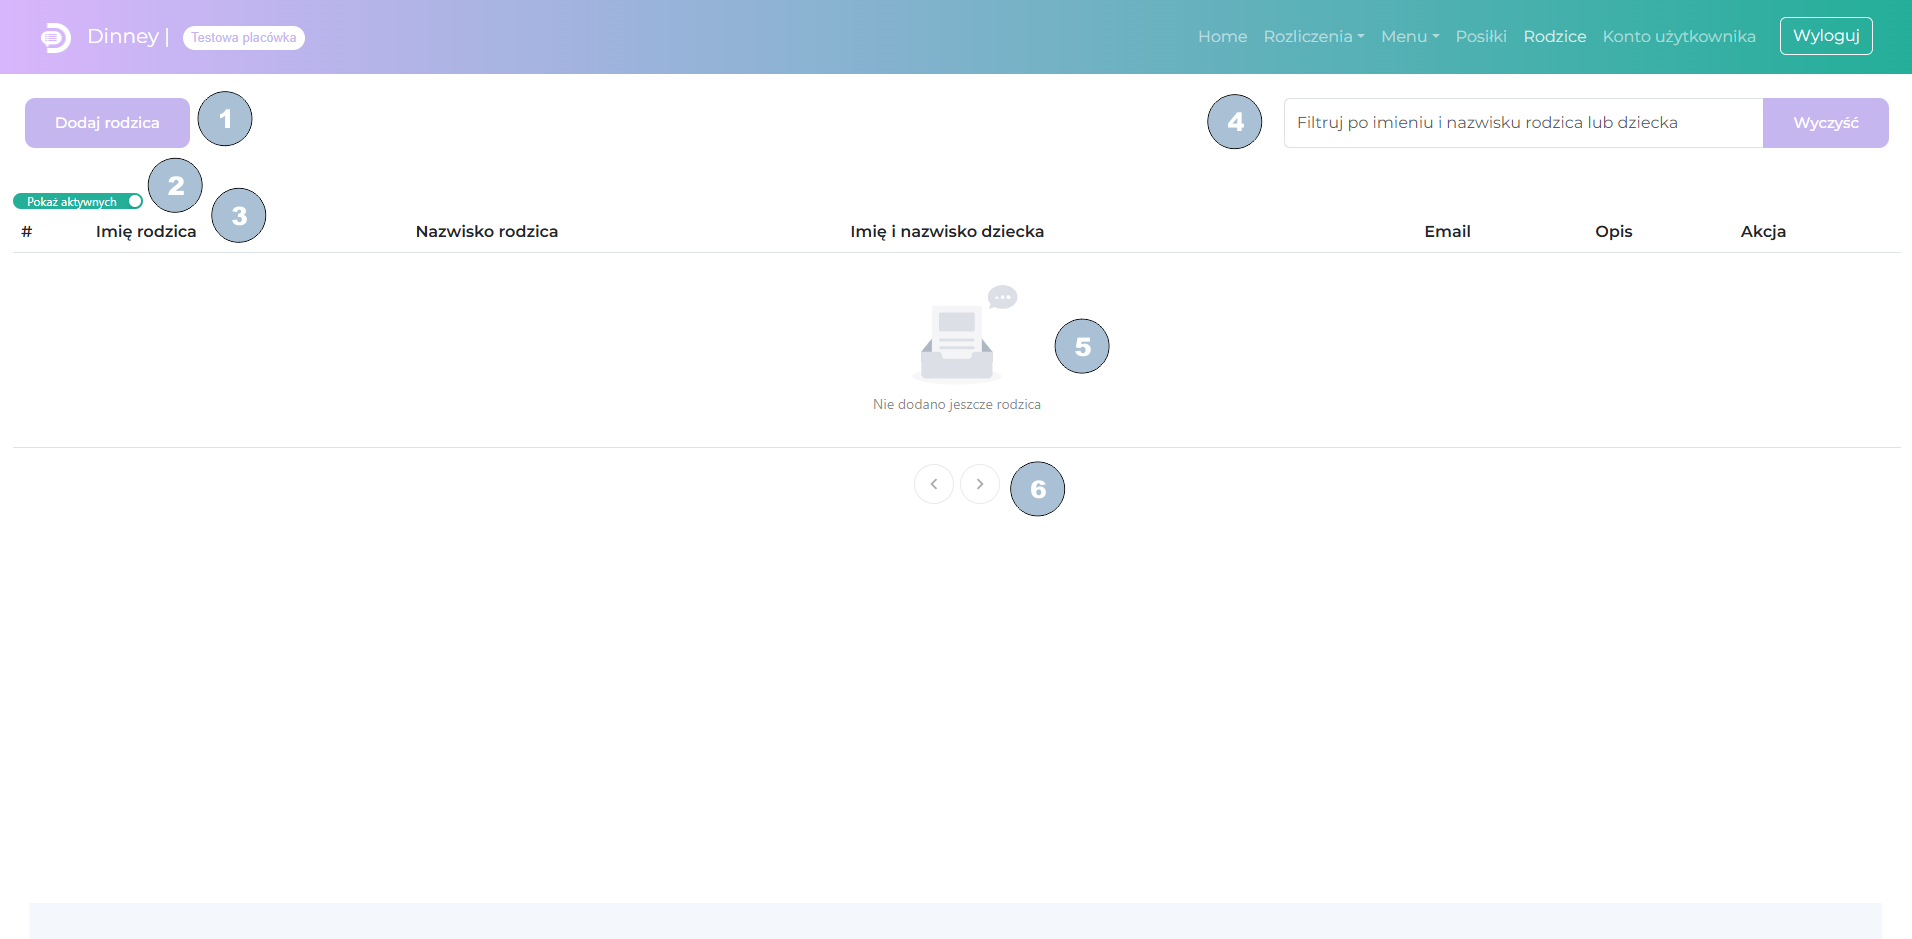Viewport: 1912px width, 939px height.
Task: Expand the Rozliczenia dropdown menu
Action: click(x=1313, y=37)
